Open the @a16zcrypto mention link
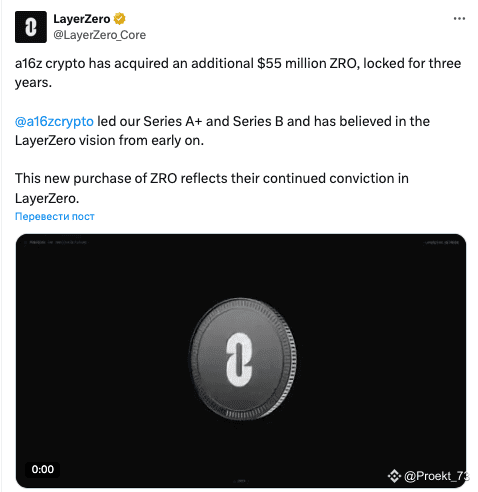Viewport: 478px width, 492px height. pyautogui.click(x=54, y=121)
